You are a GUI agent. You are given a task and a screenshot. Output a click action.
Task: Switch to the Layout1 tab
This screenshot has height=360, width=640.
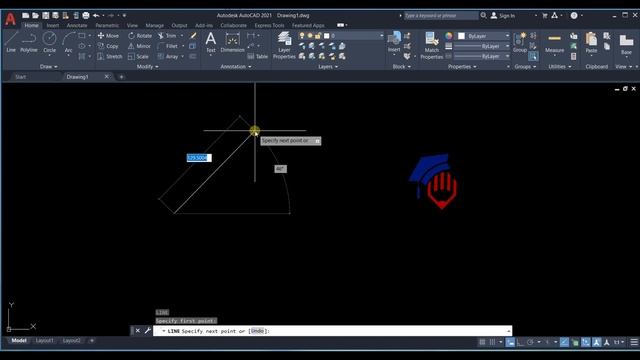tap(44, 340)
